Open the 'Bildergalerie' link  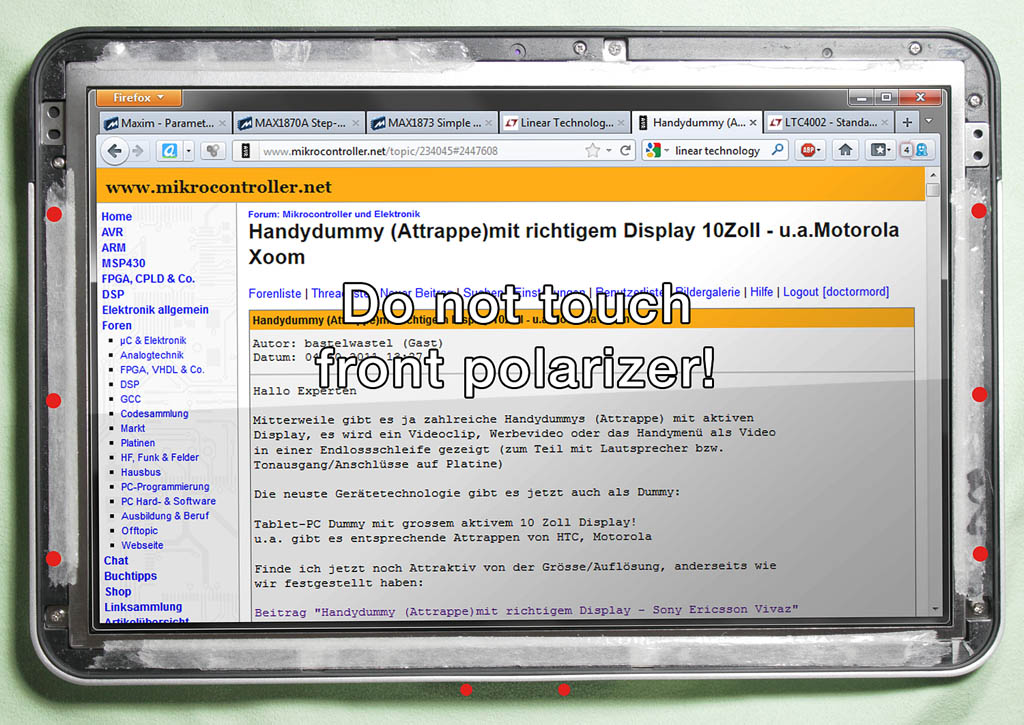pos(707,292)
